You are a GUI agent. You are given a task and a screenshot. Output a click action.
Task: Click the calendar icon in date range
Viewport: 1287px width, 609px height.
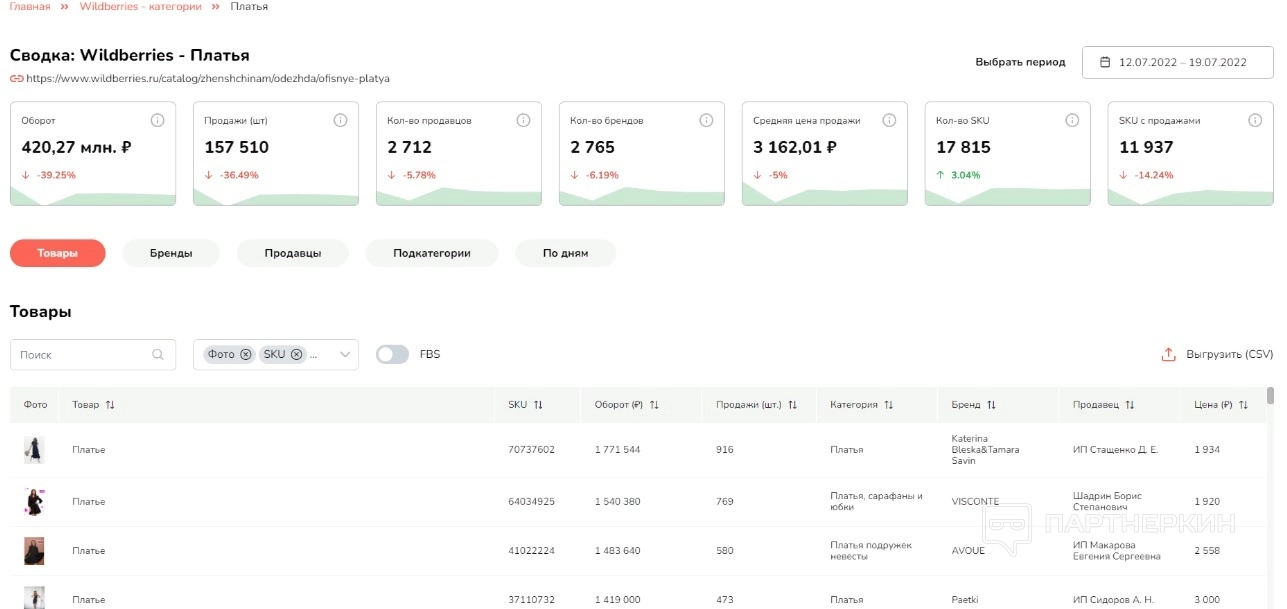tap(1105, 62)
